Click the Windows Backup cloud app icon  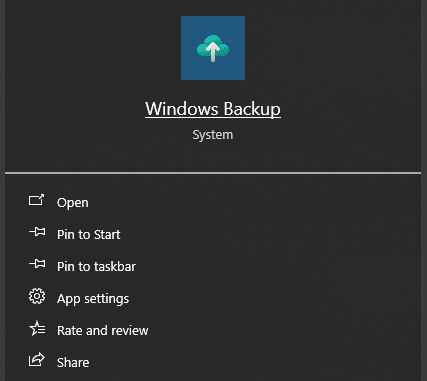pyautogui.click(x=213, y=48)
